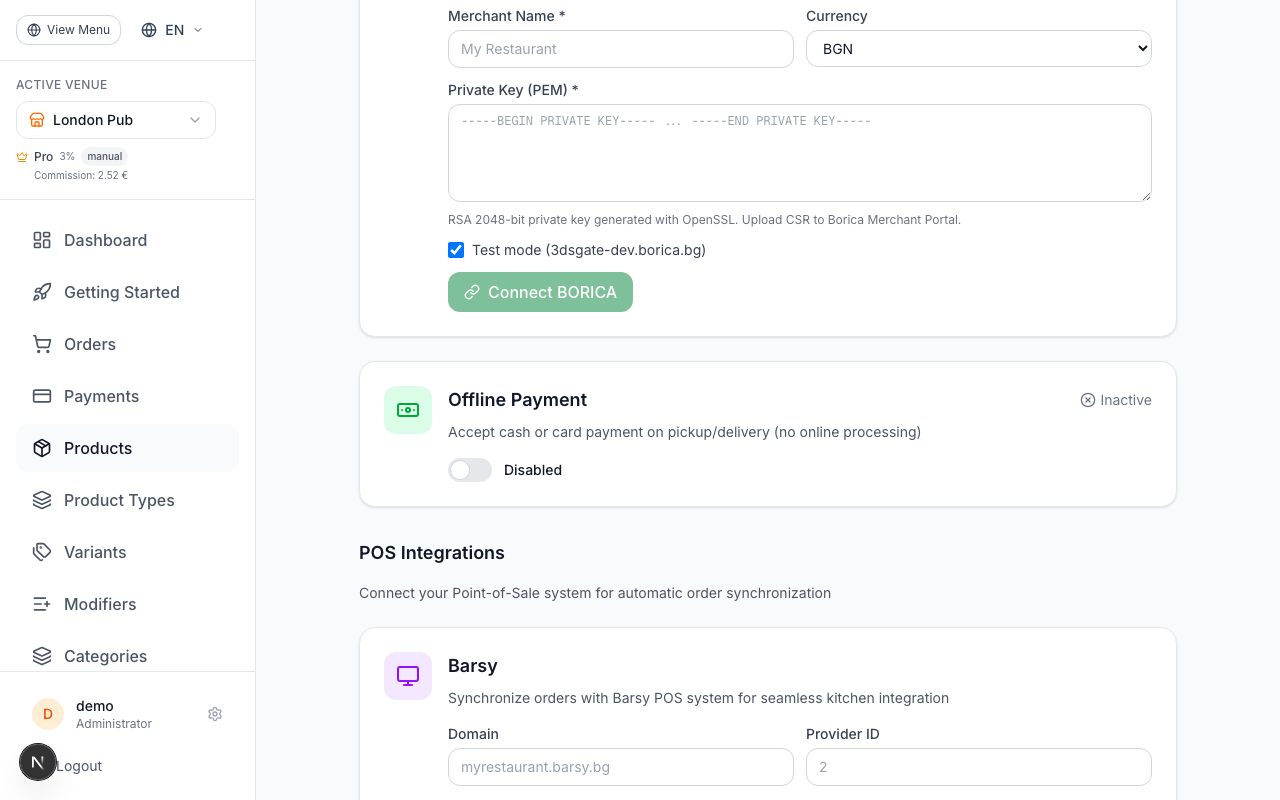The width and height of the screenshot is (1280, 800).
Task: Open the Currency dropdown showing BGN
Action: click(978, 48)
